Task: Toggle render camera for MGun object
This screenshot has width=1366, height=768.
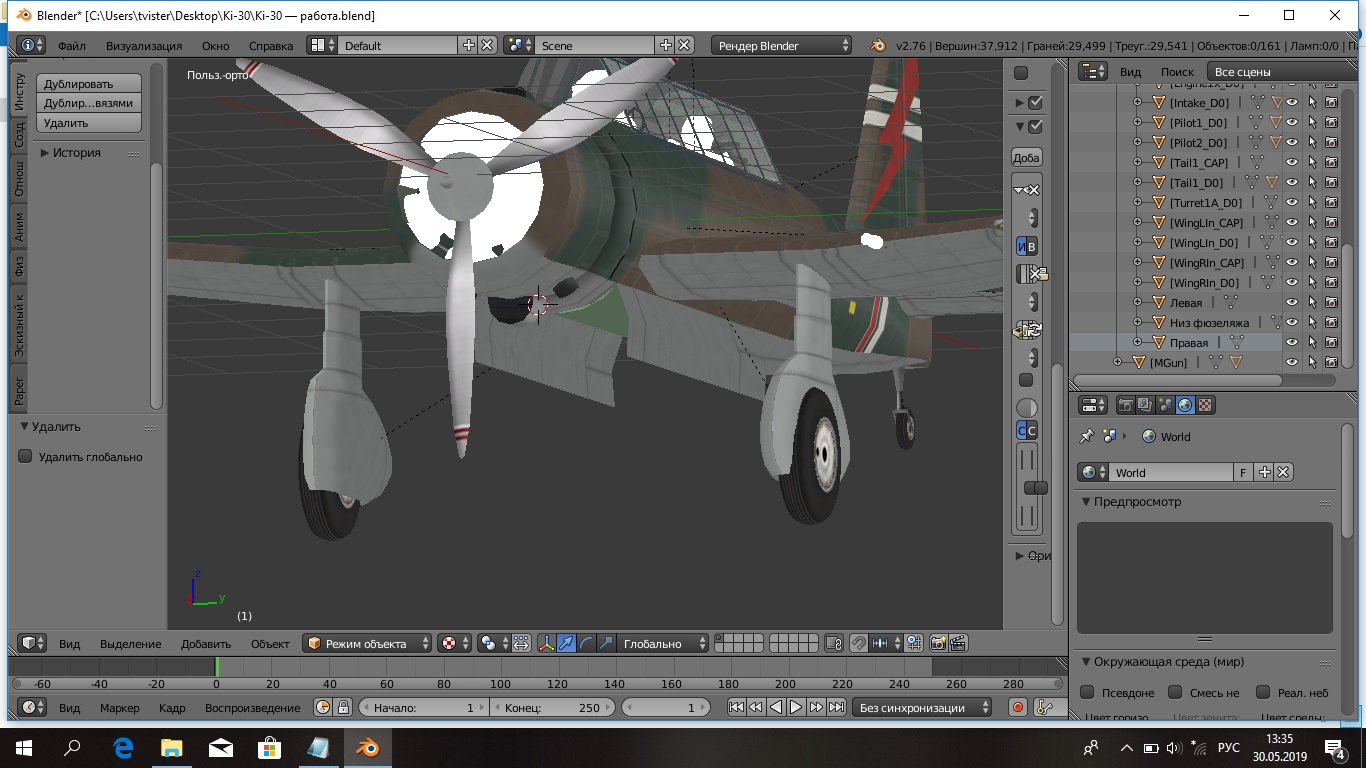Action: tap(1331, 362)
